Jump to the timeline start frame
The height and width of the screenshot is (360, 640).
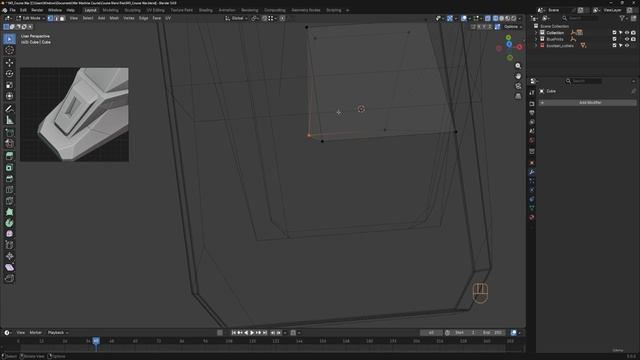click(234, 333)
